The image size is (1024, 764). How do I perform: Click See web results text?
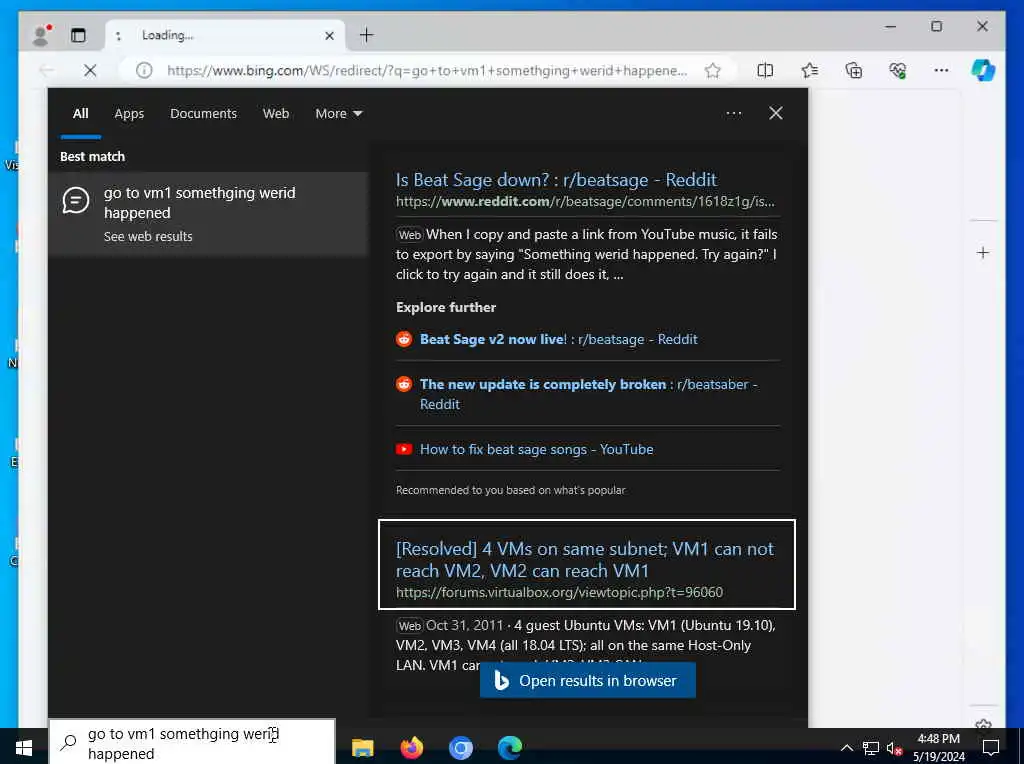click(x=148, y=236)
